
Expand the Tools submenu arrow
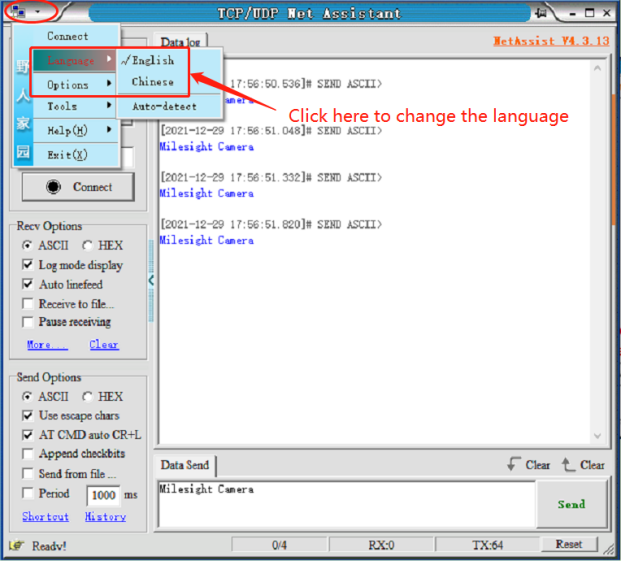click(109, 105)
